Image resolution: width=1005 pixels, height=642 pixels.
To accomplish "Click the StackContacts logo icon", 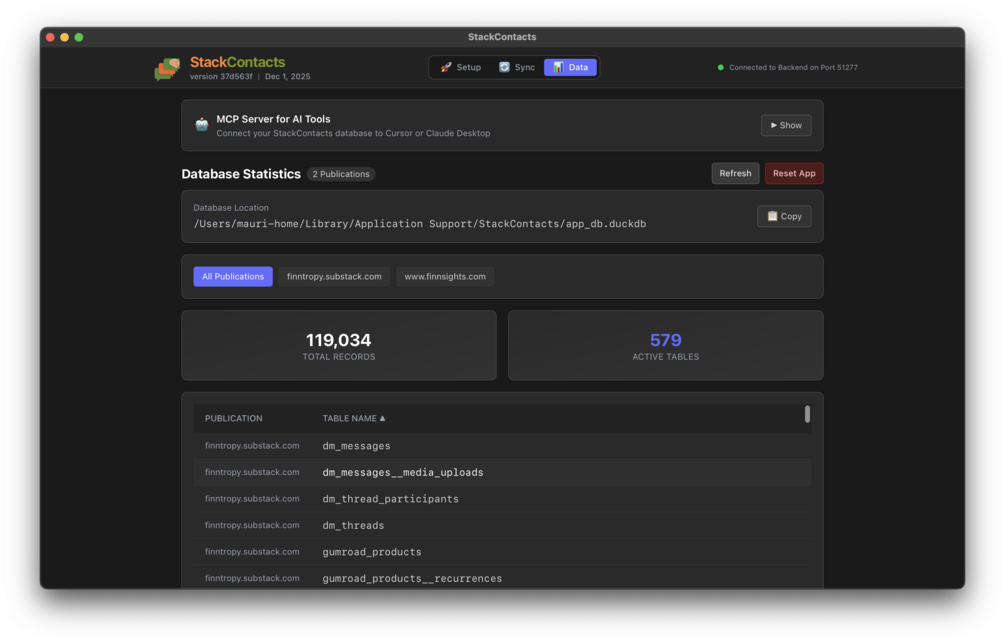I will pos(167,69).
